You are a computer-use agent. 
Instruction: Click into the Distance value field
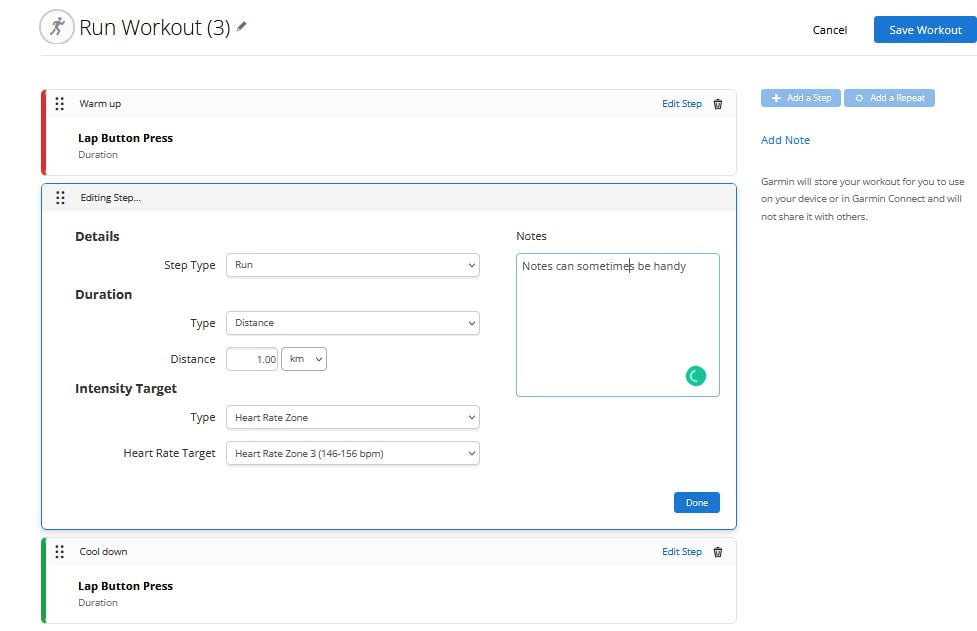pyautogui.click(x=253, y=359)
